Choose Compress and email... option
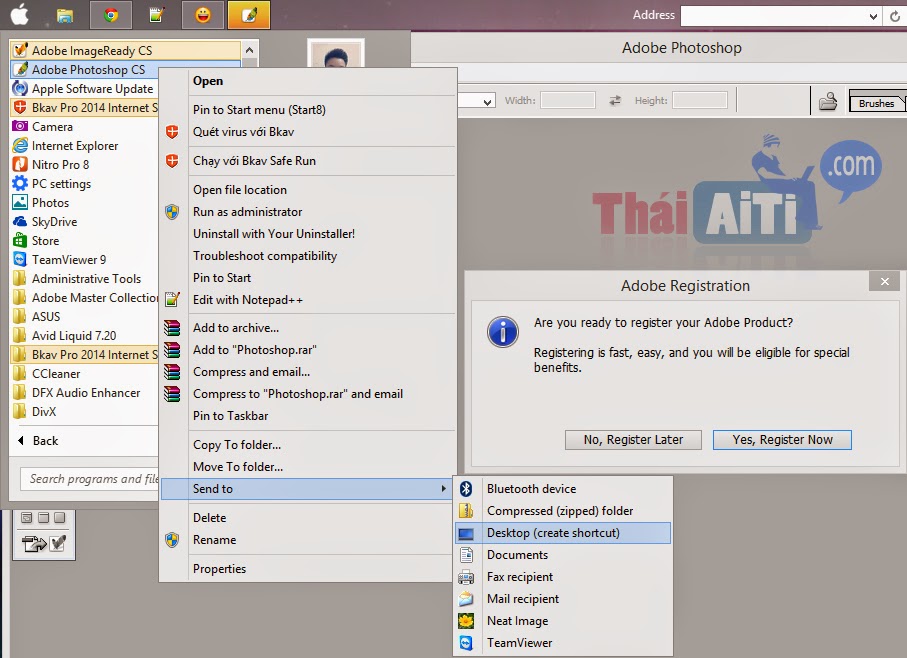Screen dimensions: 907x658 tap(307, 372)
